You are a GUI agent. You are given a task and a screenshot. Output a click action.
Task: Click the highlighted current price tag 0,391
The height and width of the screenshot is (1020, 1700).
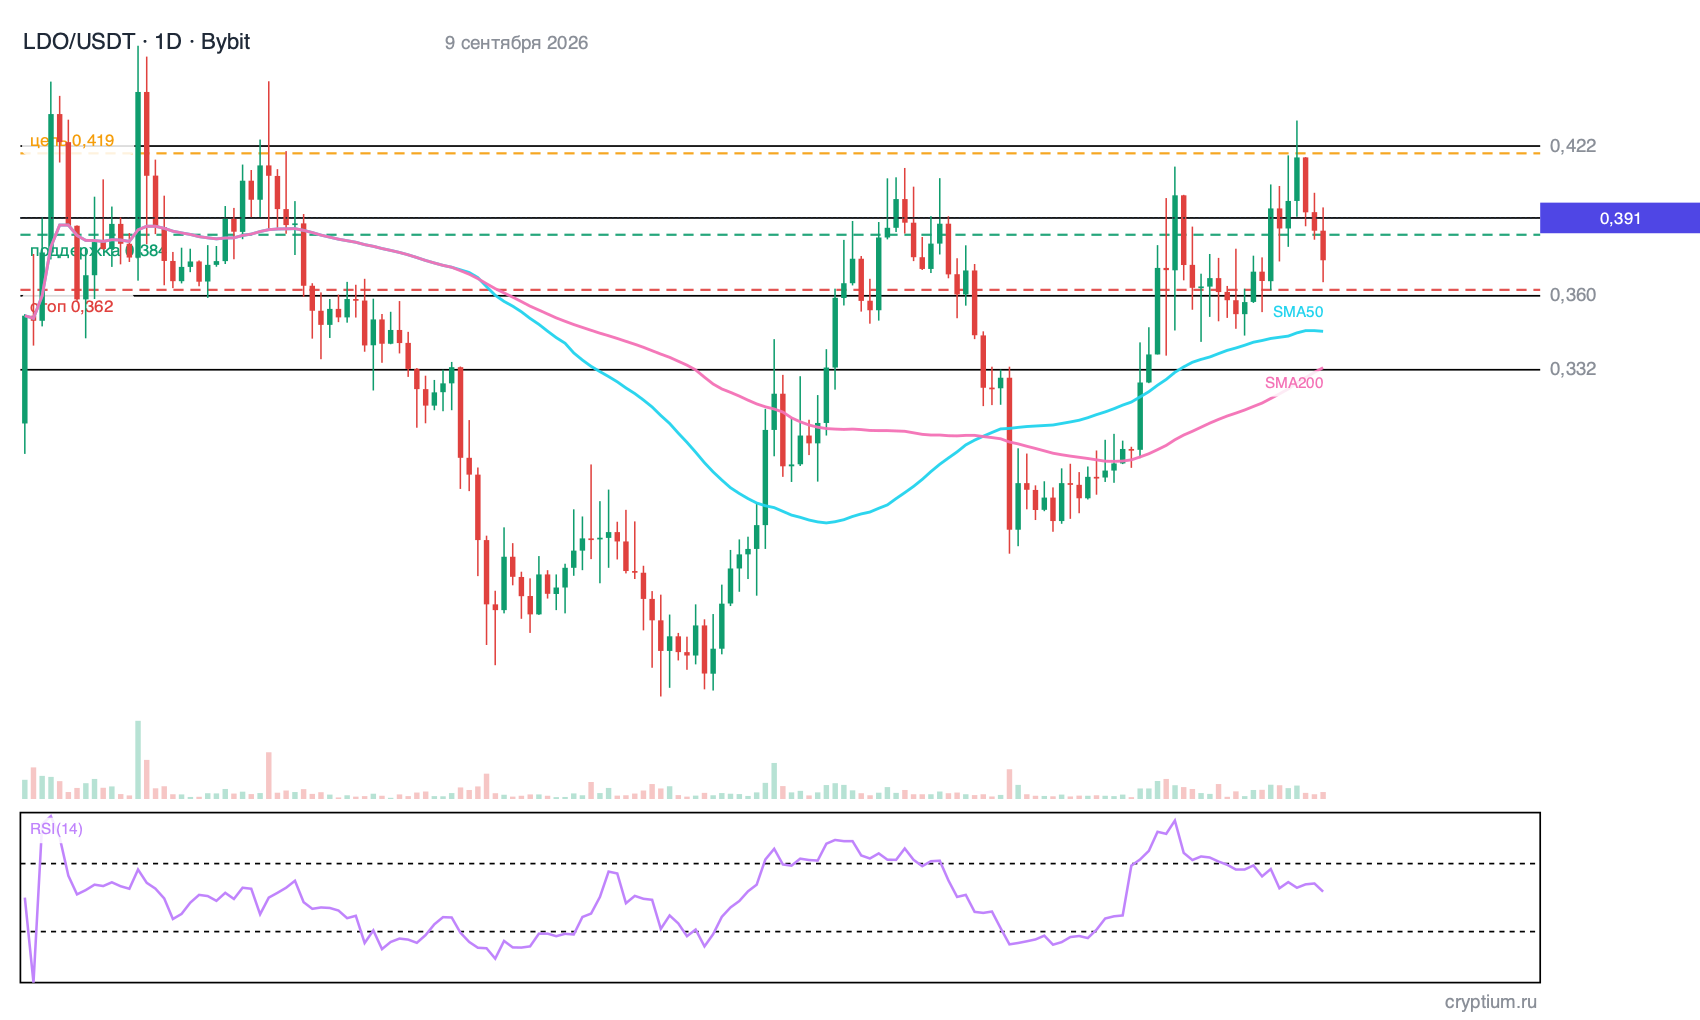[1620, 218]
